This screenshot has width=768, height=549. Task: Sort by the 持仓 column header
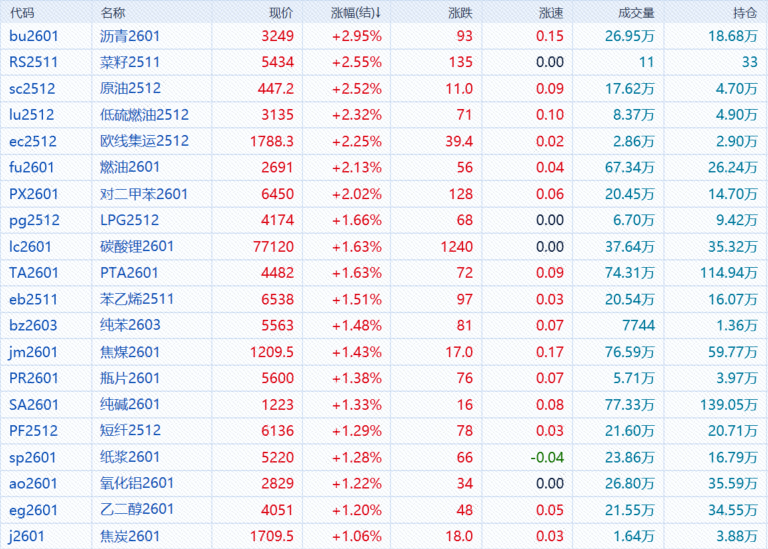745,13
